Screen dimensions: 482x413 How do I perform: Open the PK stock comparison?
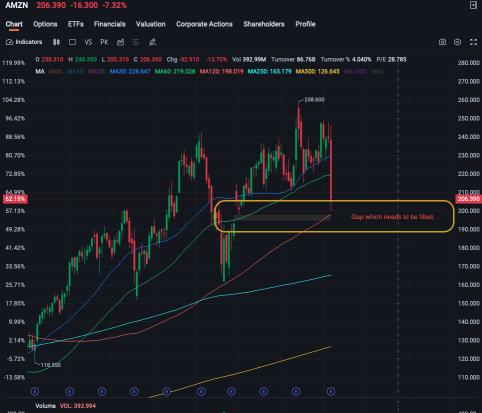click(104, 42)
